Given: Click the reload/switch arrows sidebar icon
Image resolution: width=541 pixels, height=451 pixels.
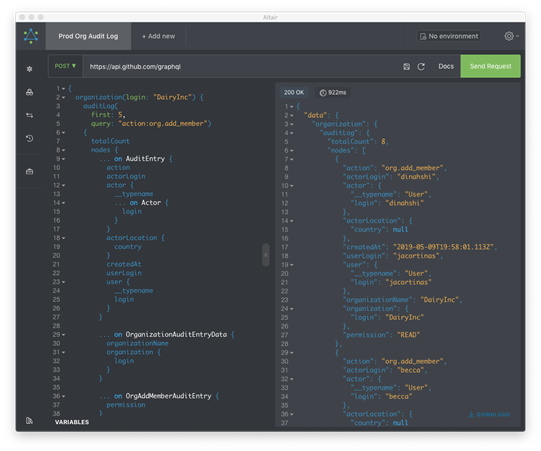Looking at the screenshot, I should [x=30, y=115].
